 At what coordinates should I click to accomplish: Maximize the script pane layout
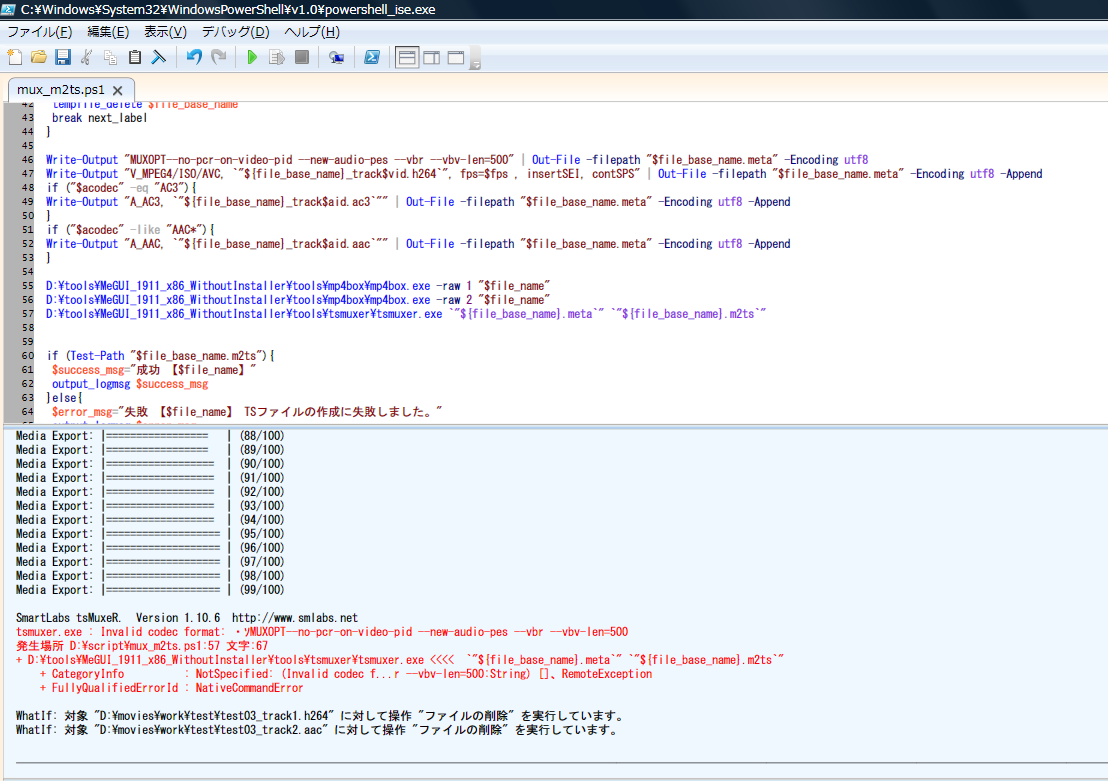click(455, 57)
